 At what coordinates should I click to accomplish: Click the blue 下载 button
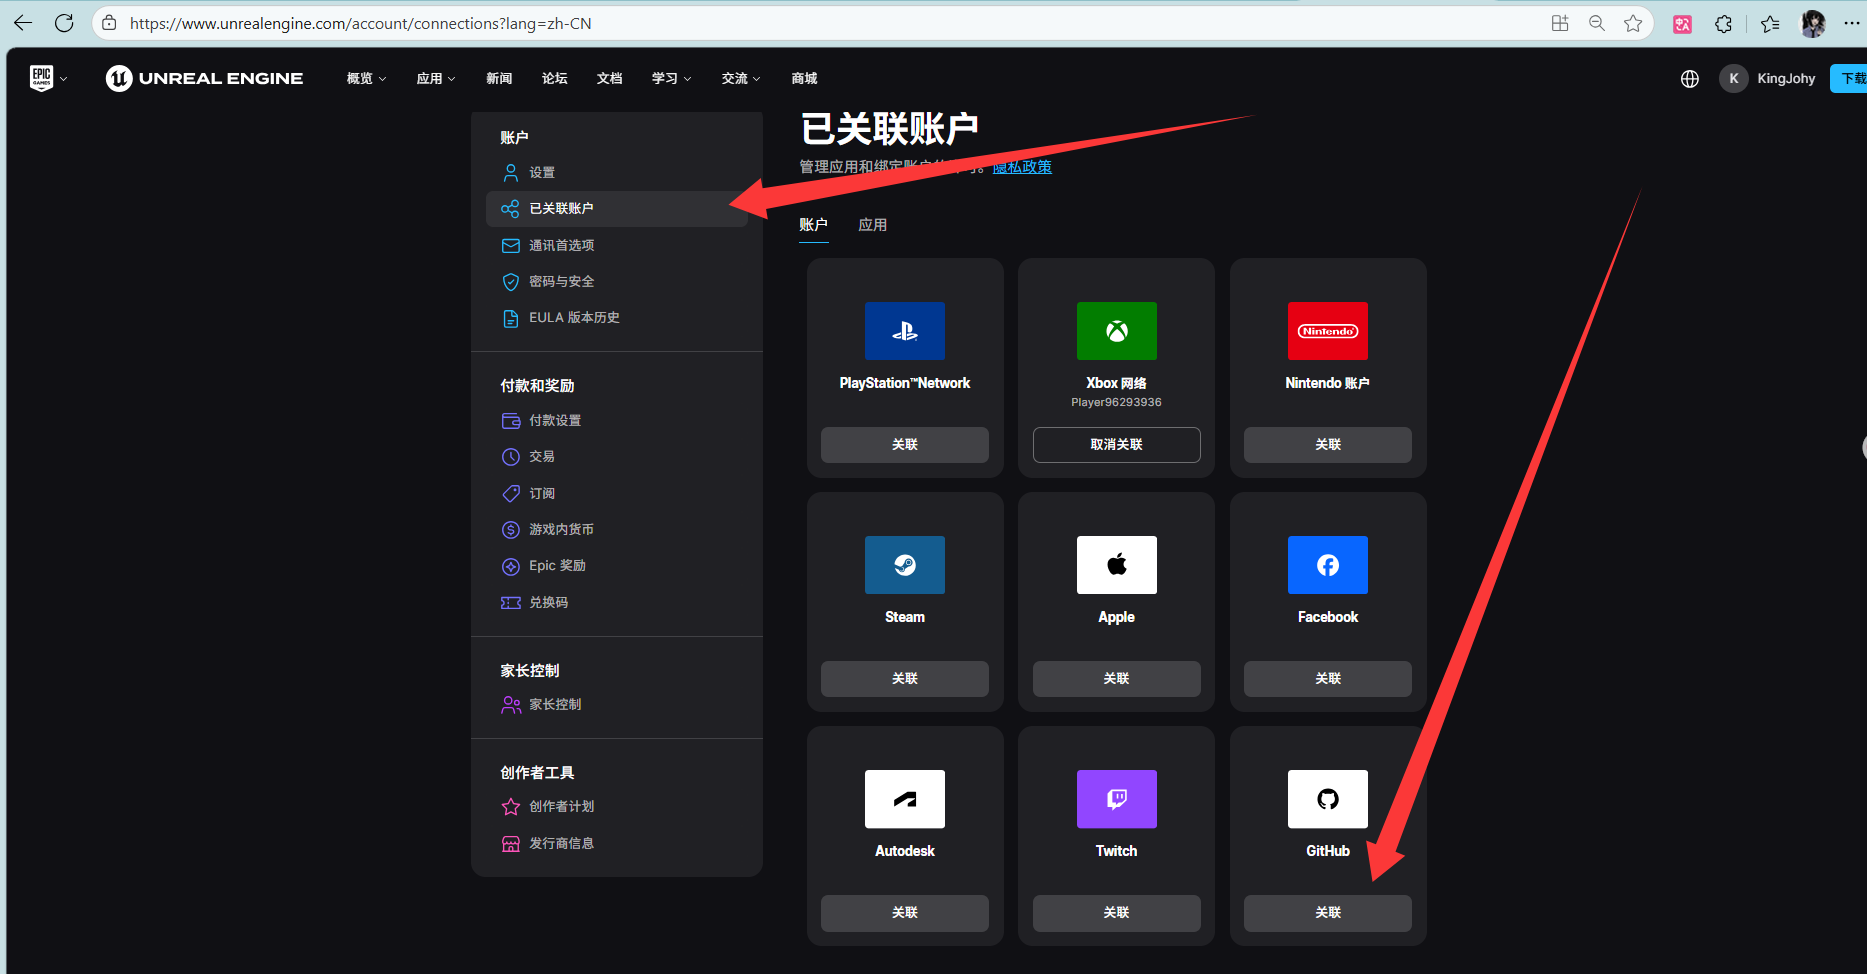[1849, 79]
